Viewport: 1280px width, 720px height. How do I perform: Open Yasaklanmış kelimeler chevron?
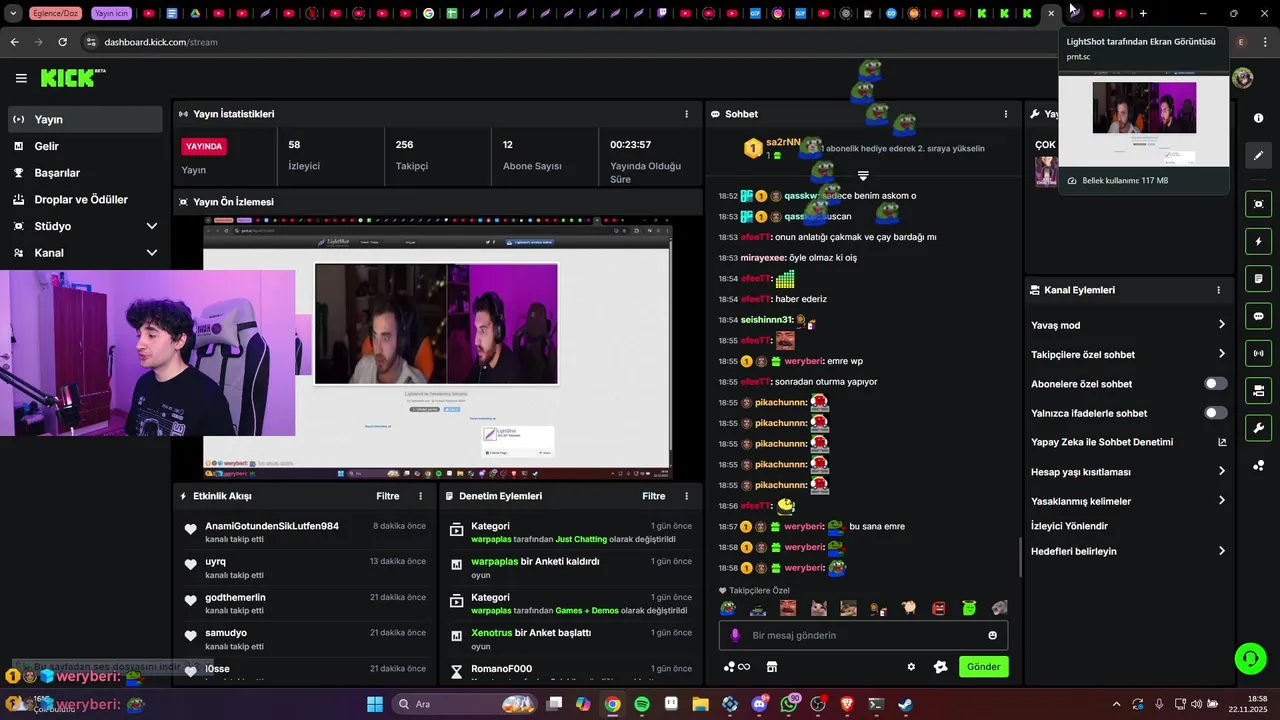1221,501
